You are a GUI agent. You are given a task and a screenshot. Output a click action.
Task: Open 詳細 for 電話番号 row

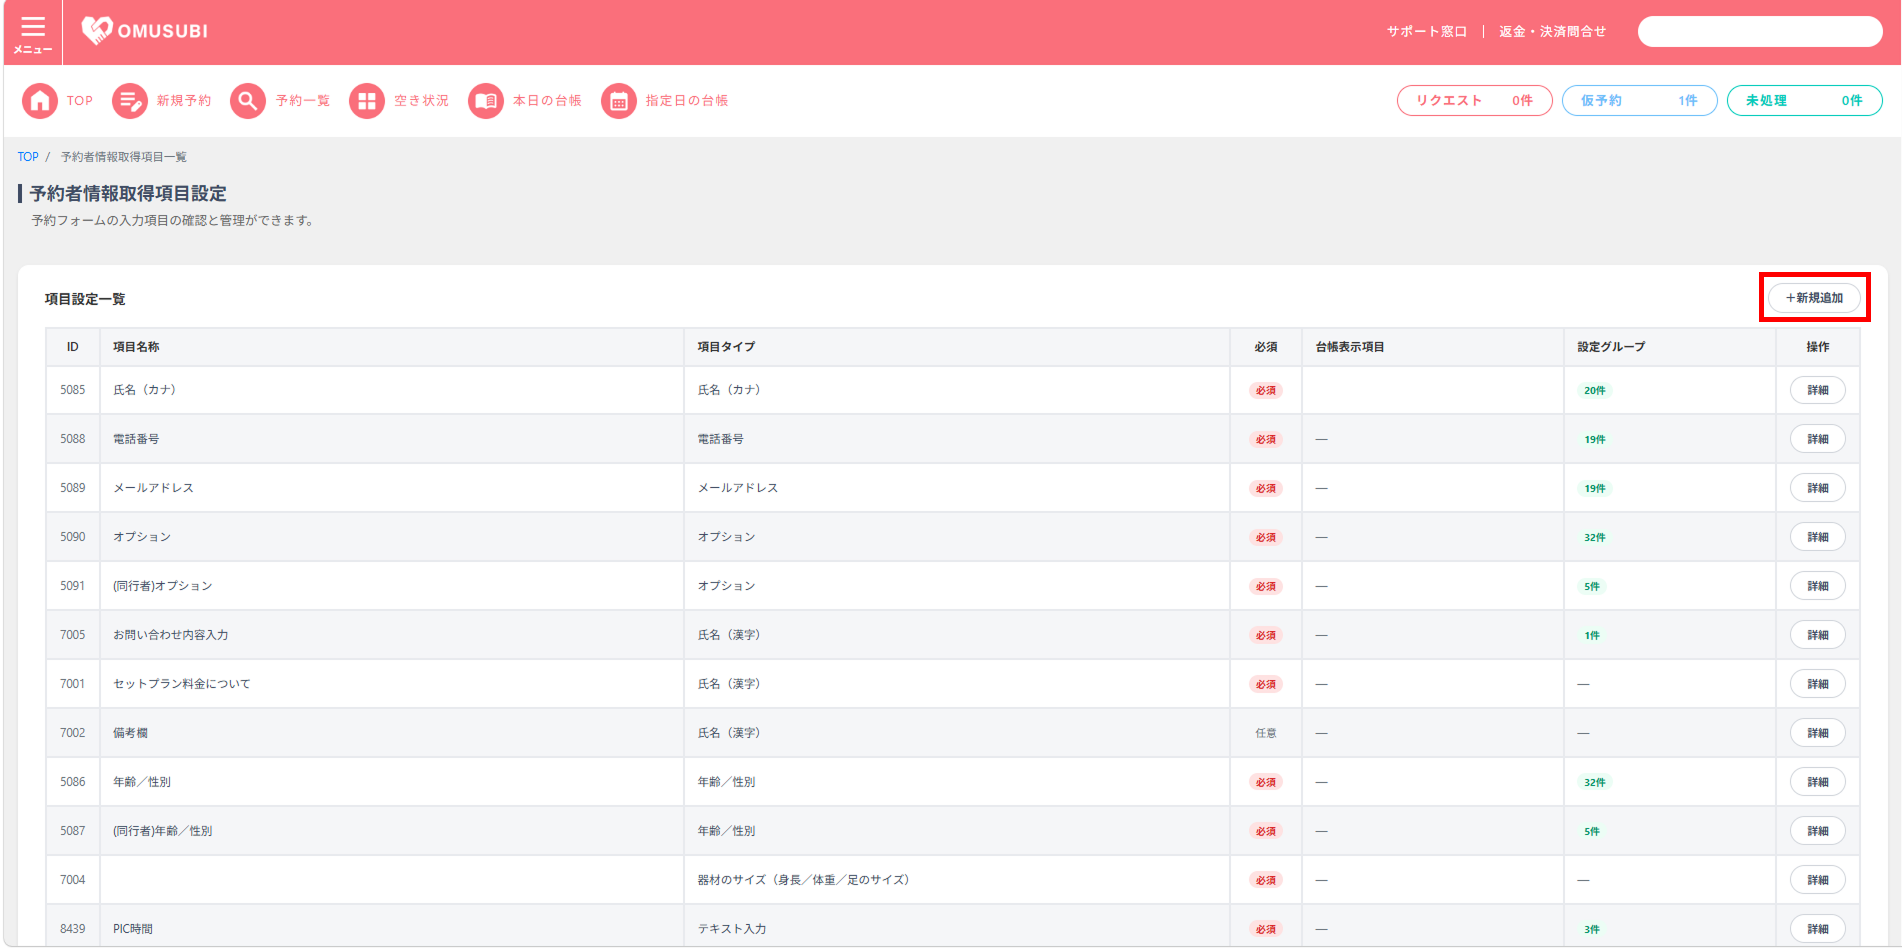click(1818, 440)
